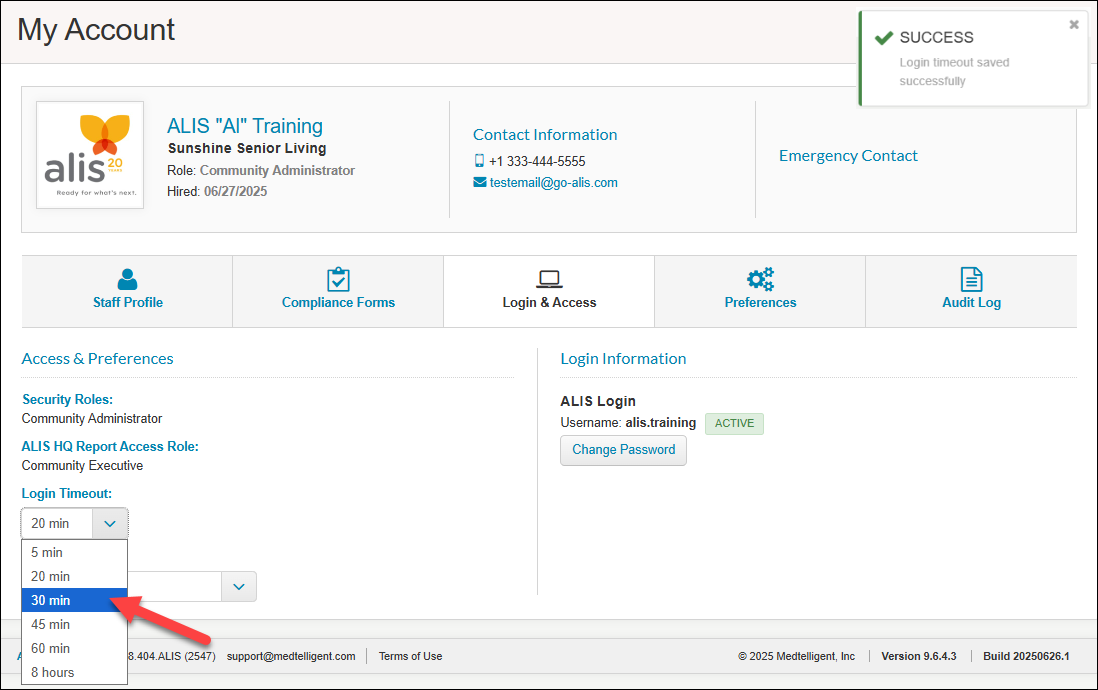Dismiss the success notification
The image size is (1098, 690).
(1073, 25)
